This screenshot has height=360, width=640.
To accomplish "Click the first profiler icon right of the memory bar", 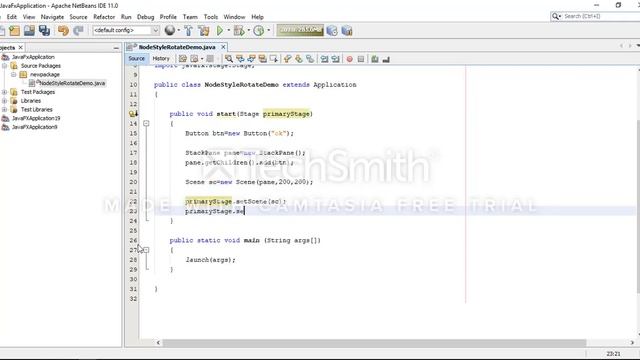I will point(332,31).
